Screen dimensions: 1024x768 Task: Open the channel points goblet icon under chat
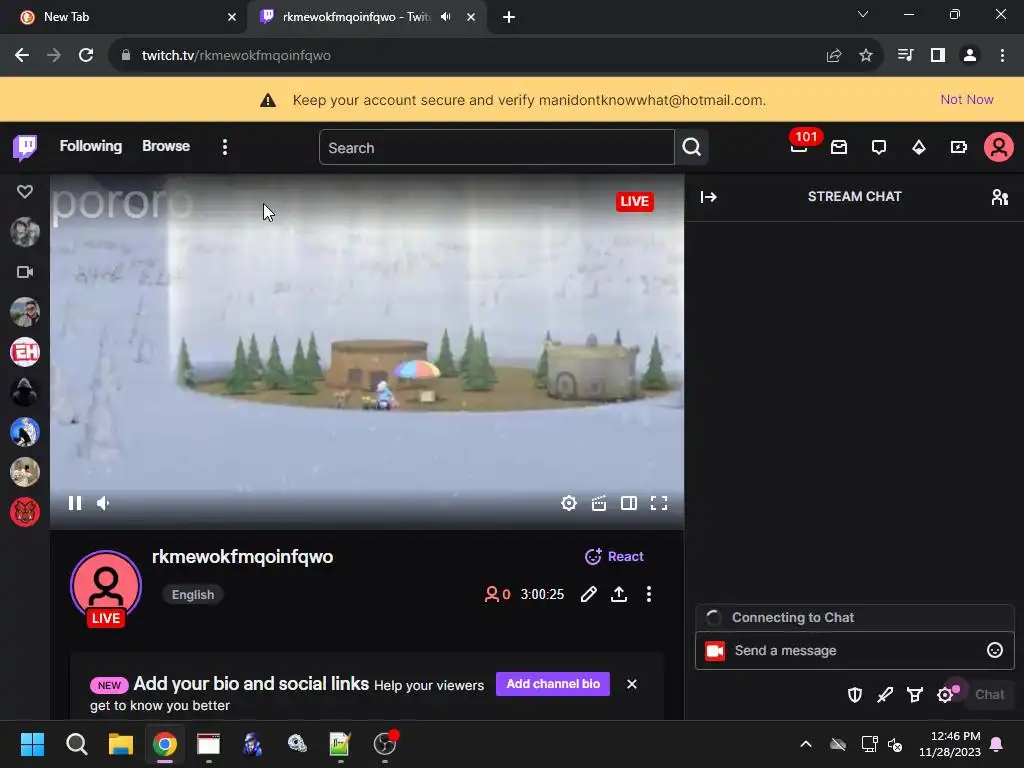click(x=915, y=695)
